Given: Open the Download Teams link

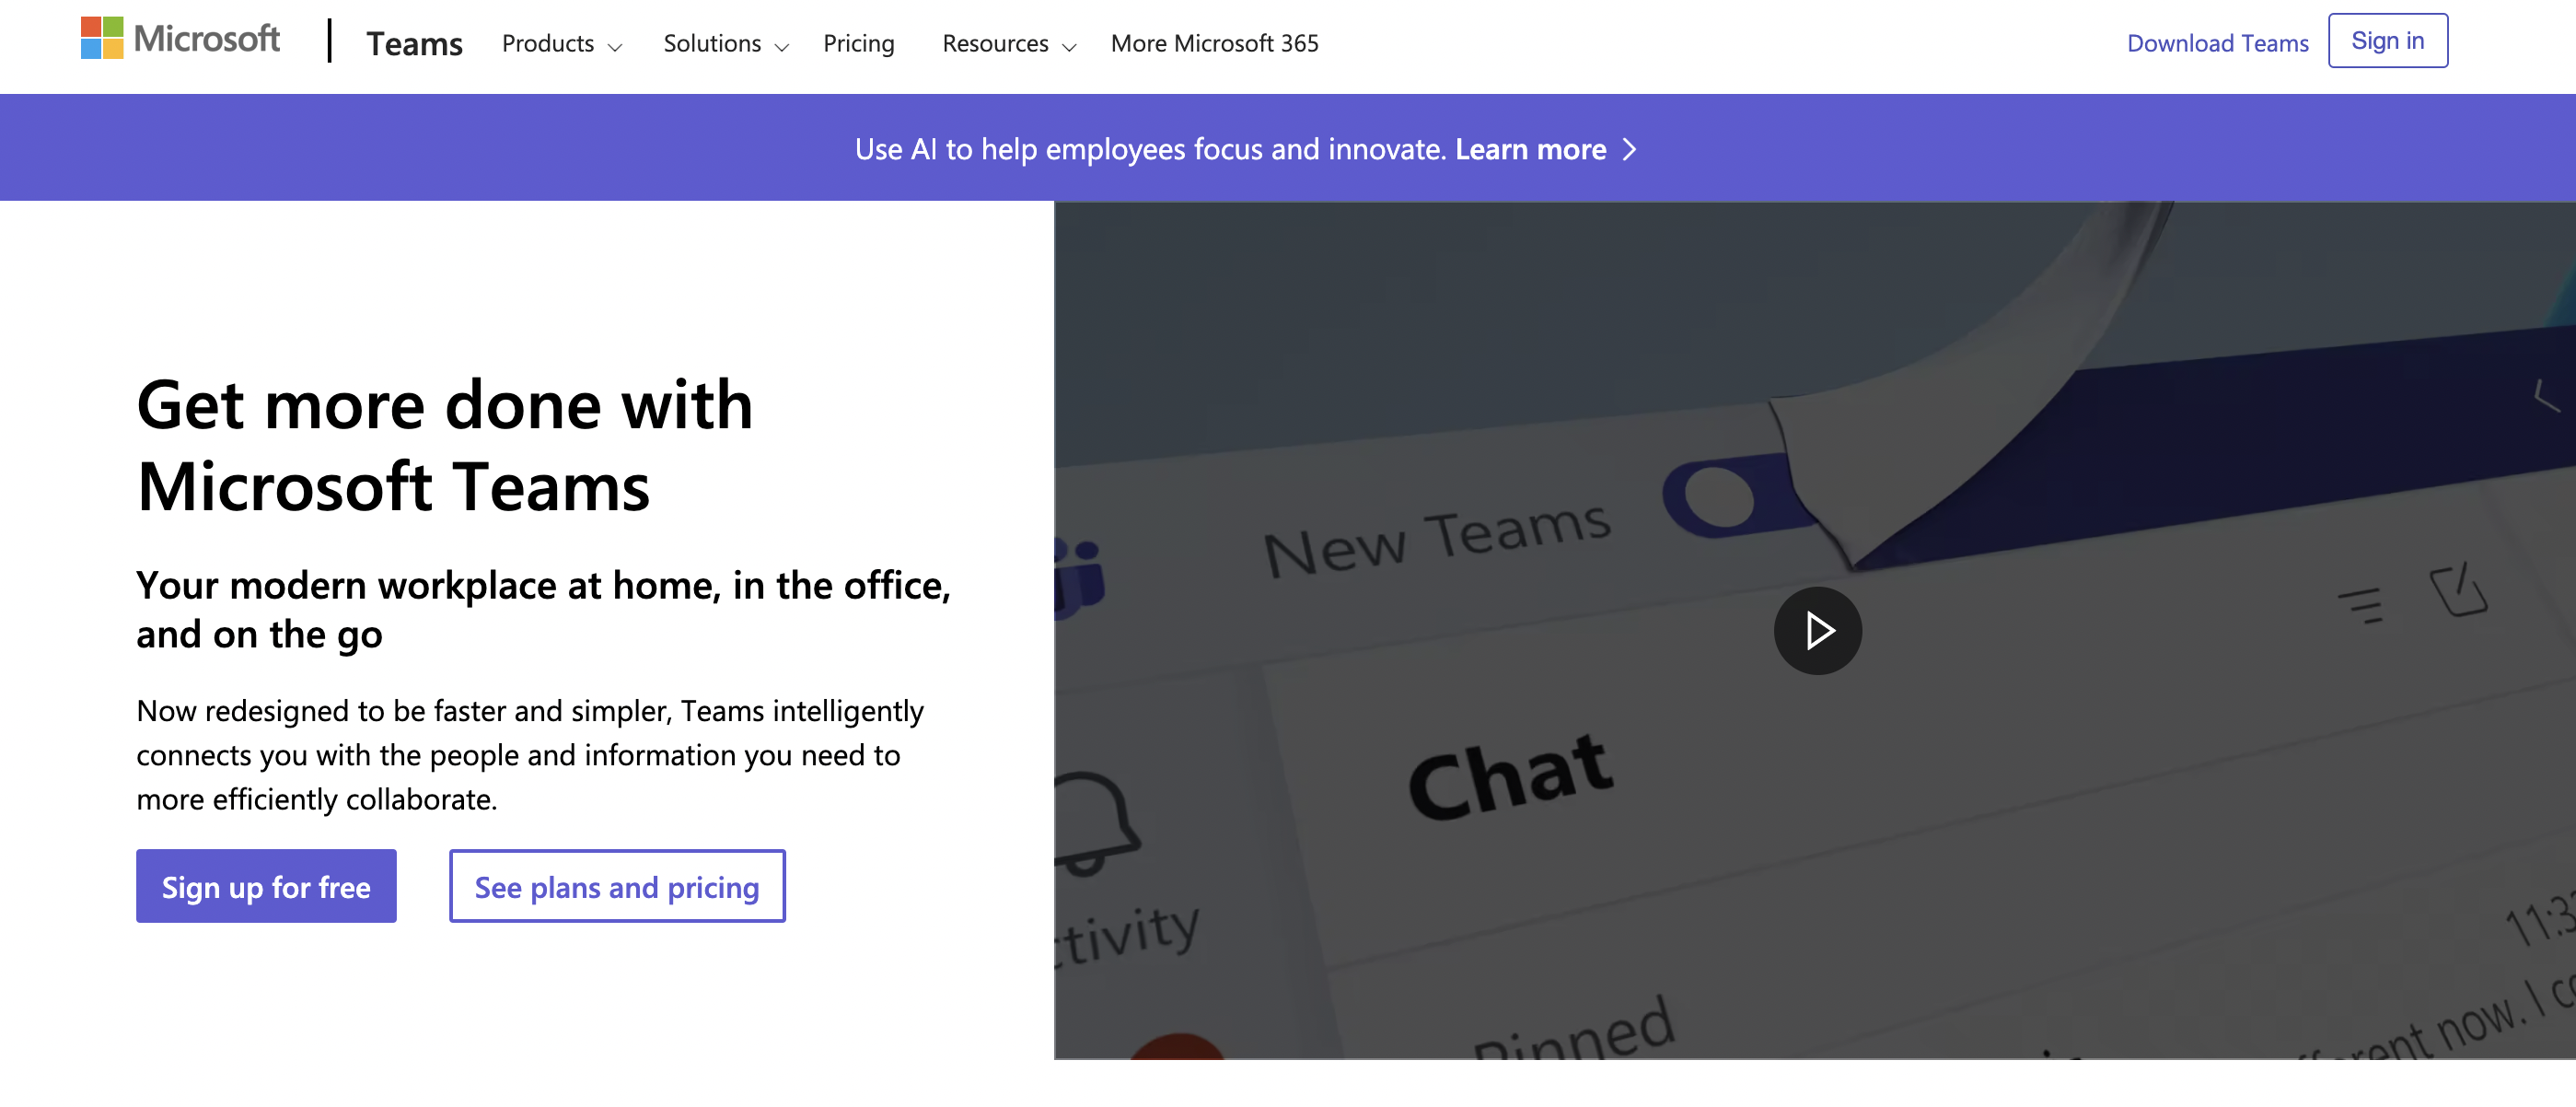Looking at the screenshot, I should click(x=2217, y=43).
